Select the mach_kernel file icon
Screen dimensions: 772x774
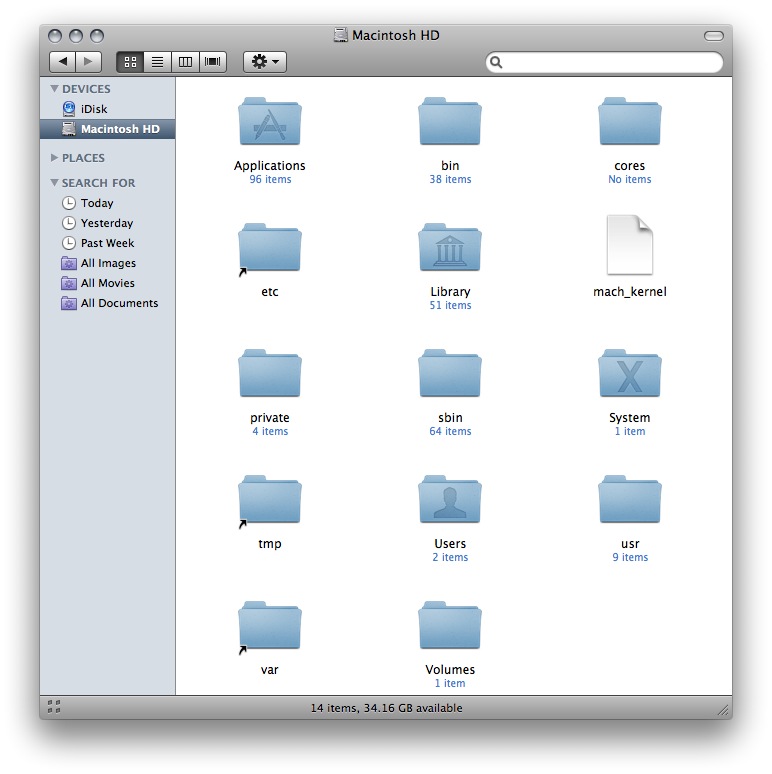pyautogui.click(x=629, y=244)
